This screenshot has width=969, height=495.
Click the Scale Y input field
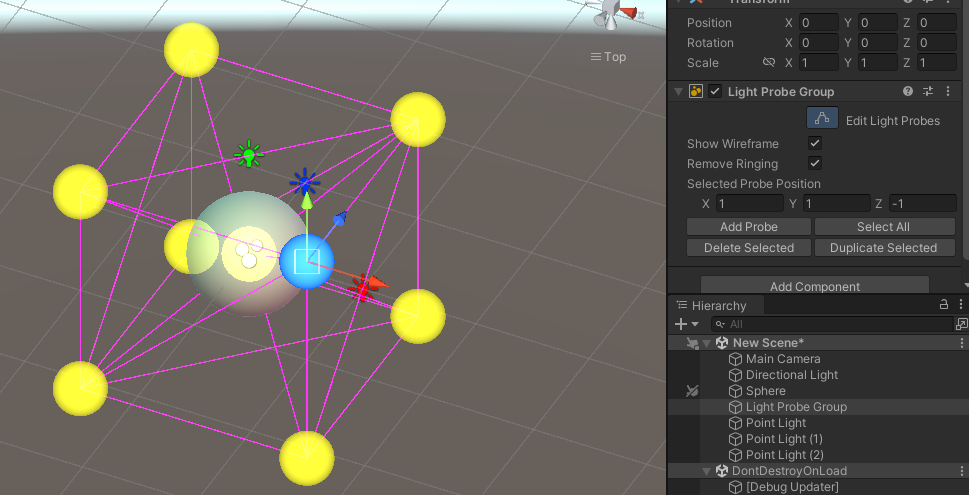click(878, 62)
